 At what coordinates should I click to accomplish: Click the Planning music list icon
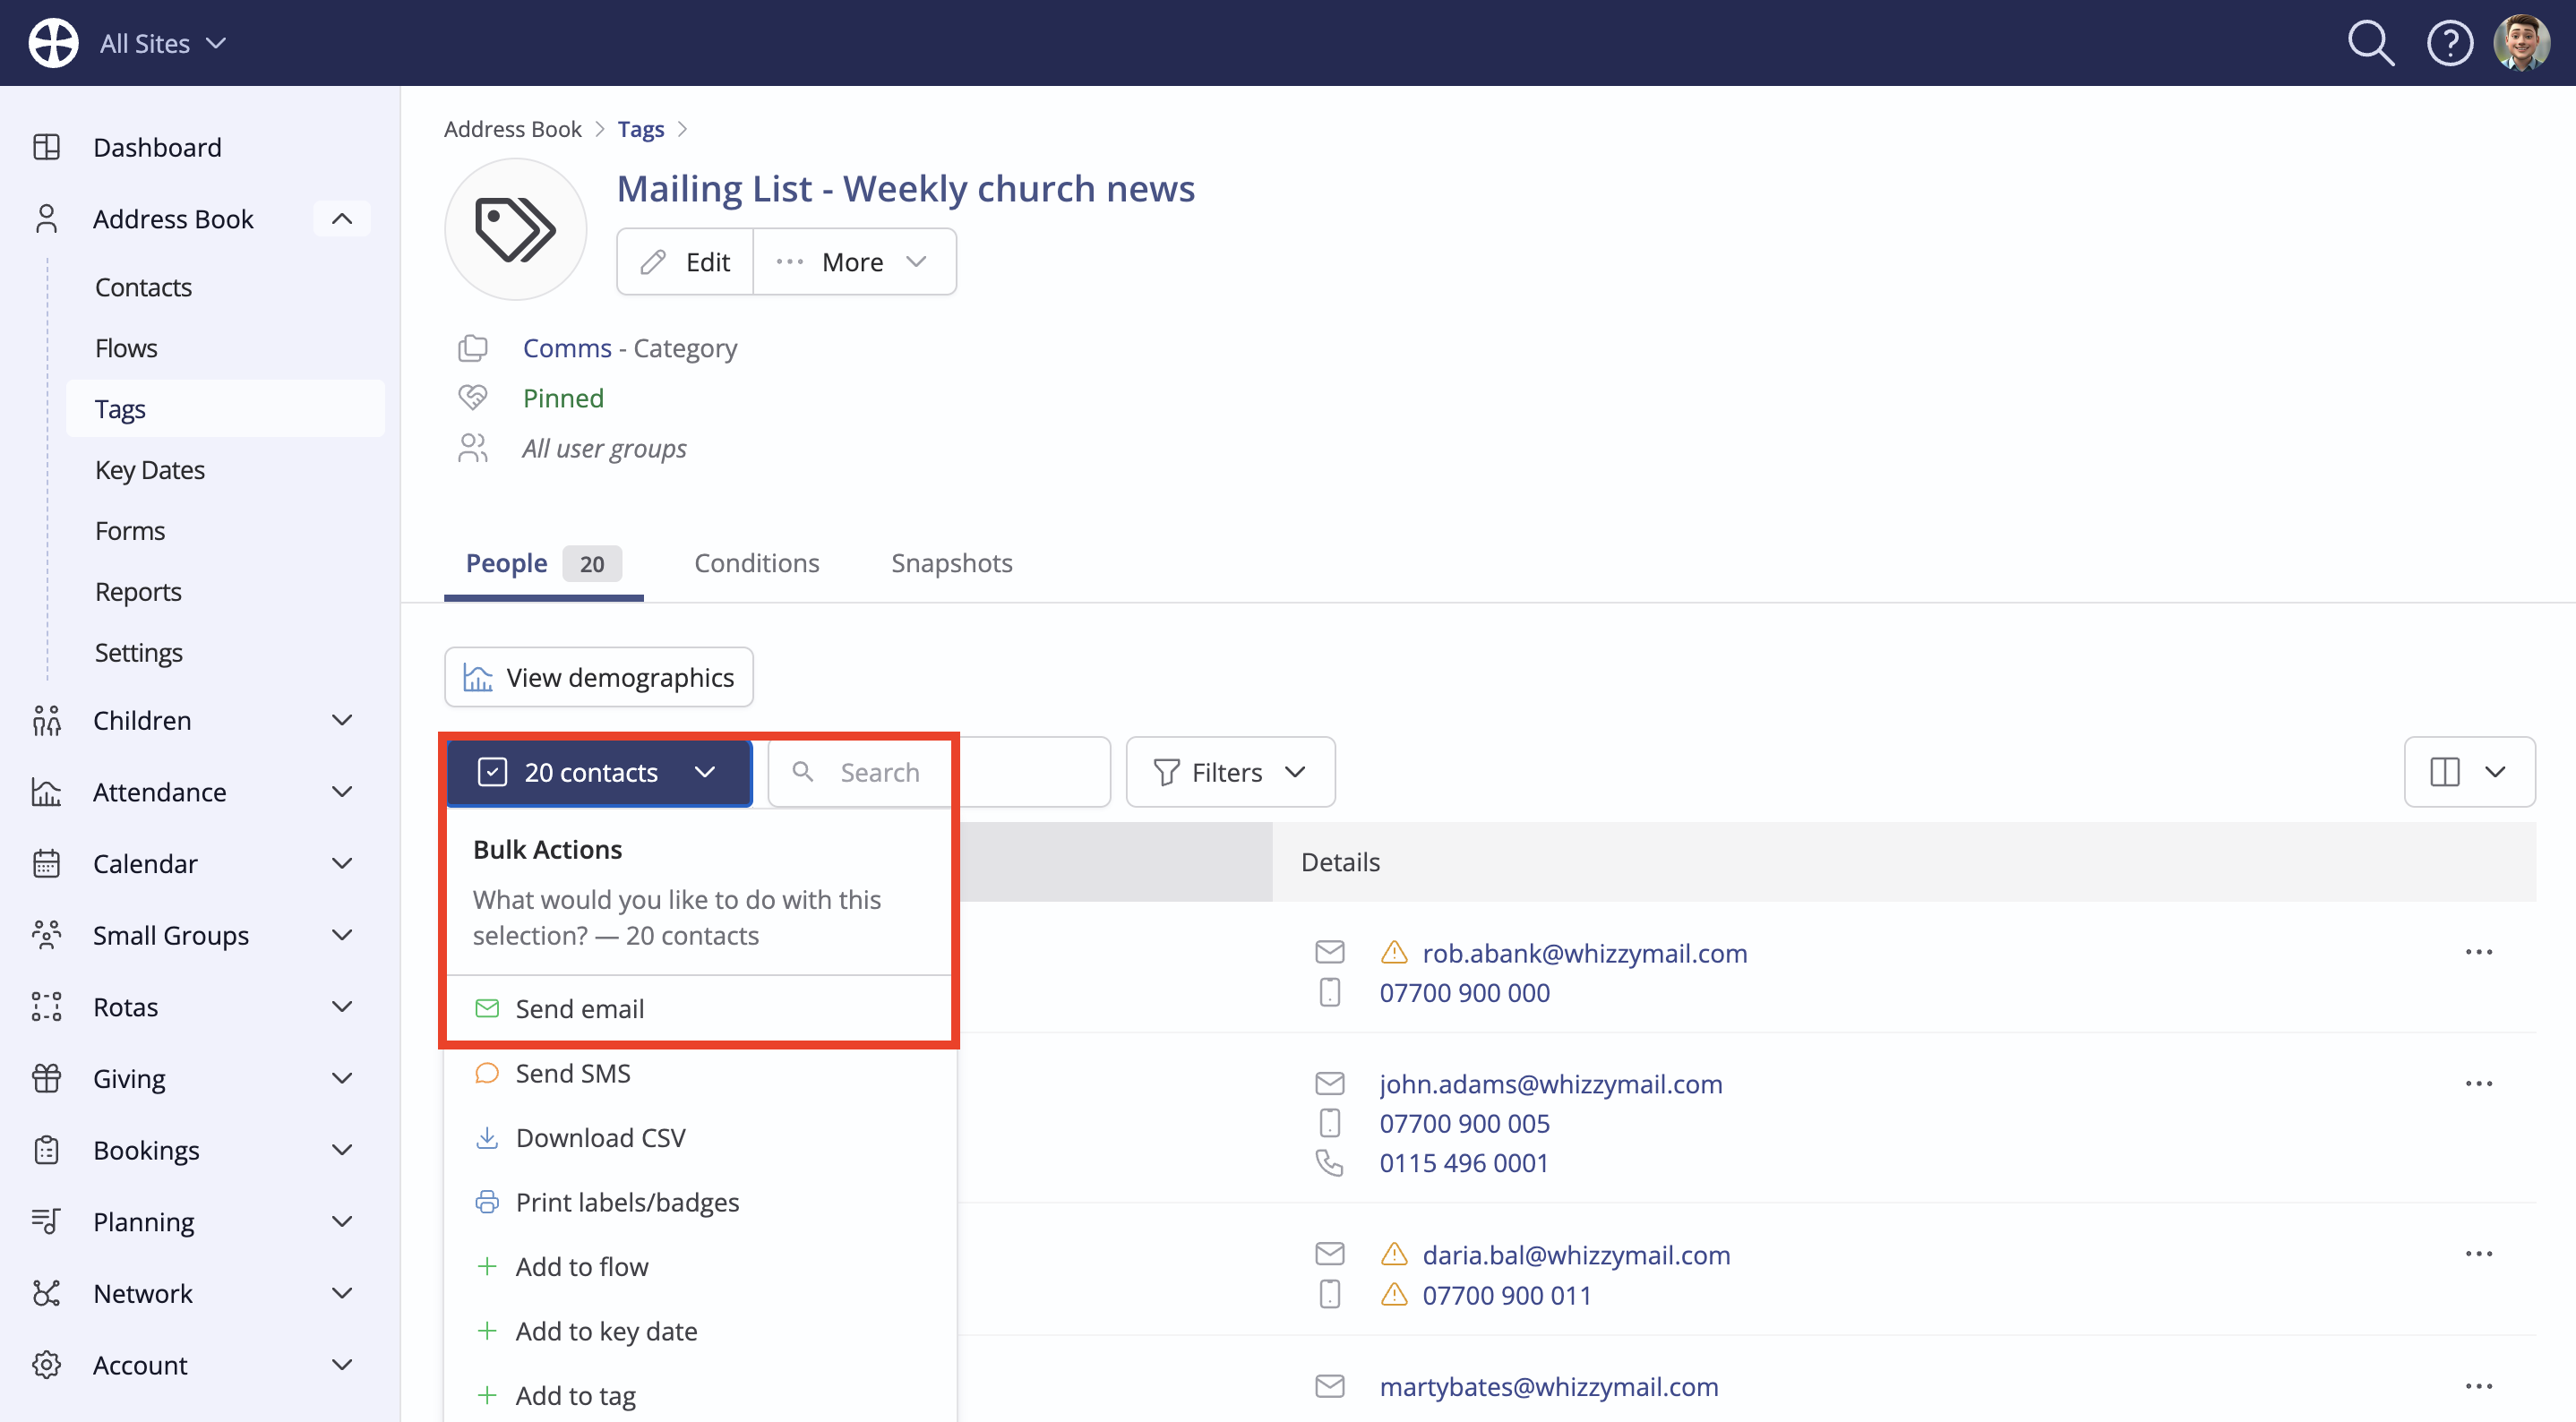click(x=47, y=1221)
